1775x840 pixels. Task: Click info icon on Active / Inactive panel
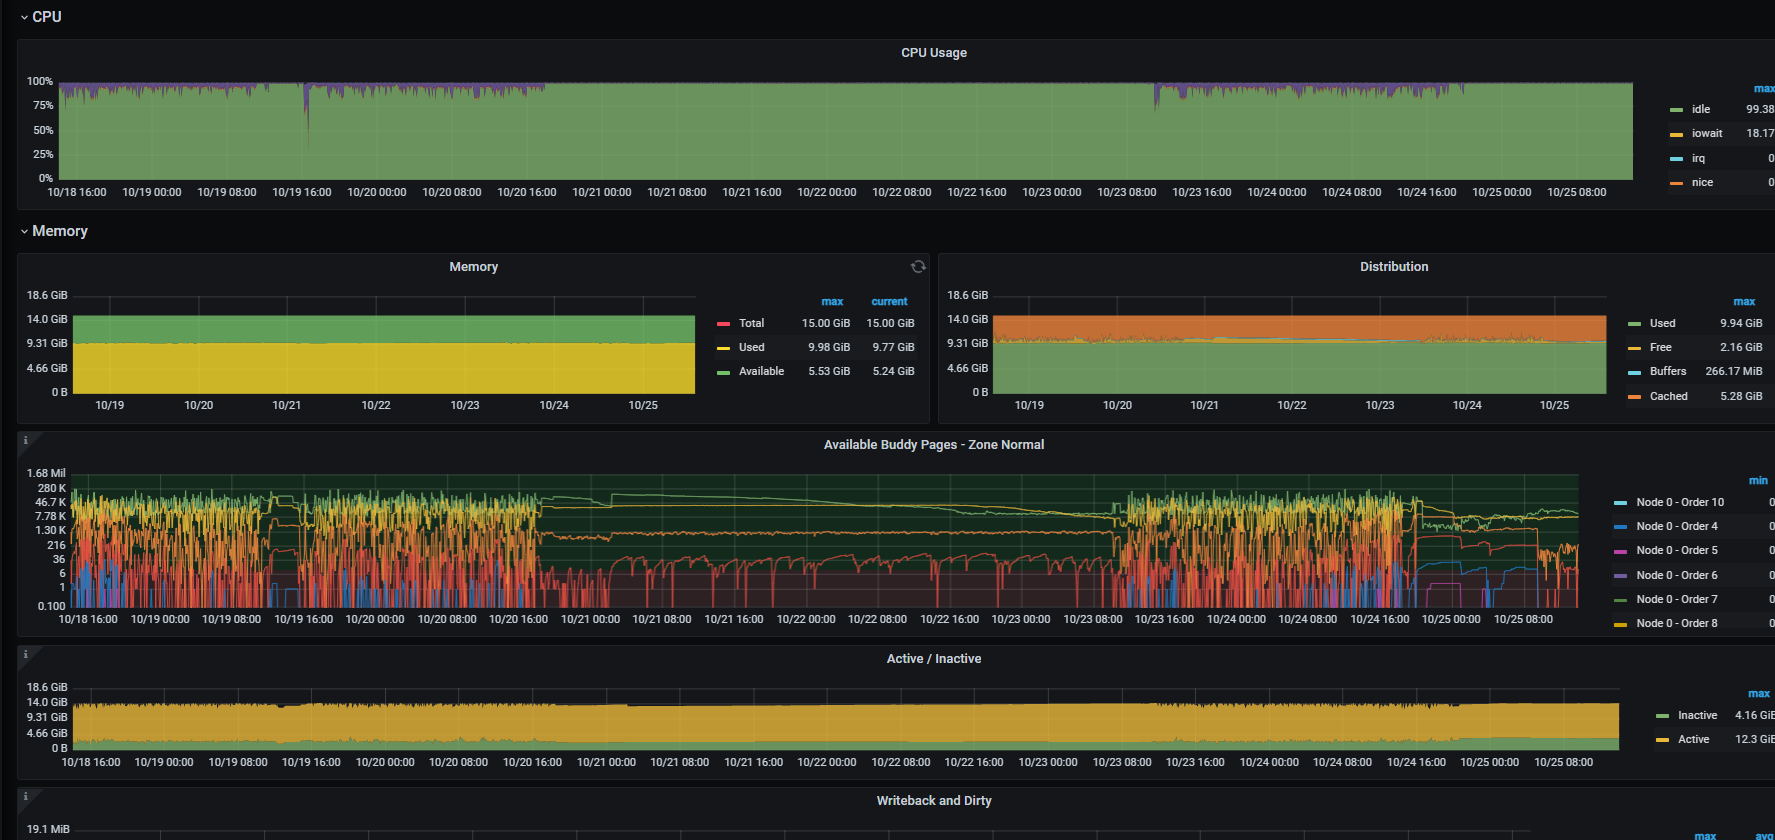click(x=26, y=655)
